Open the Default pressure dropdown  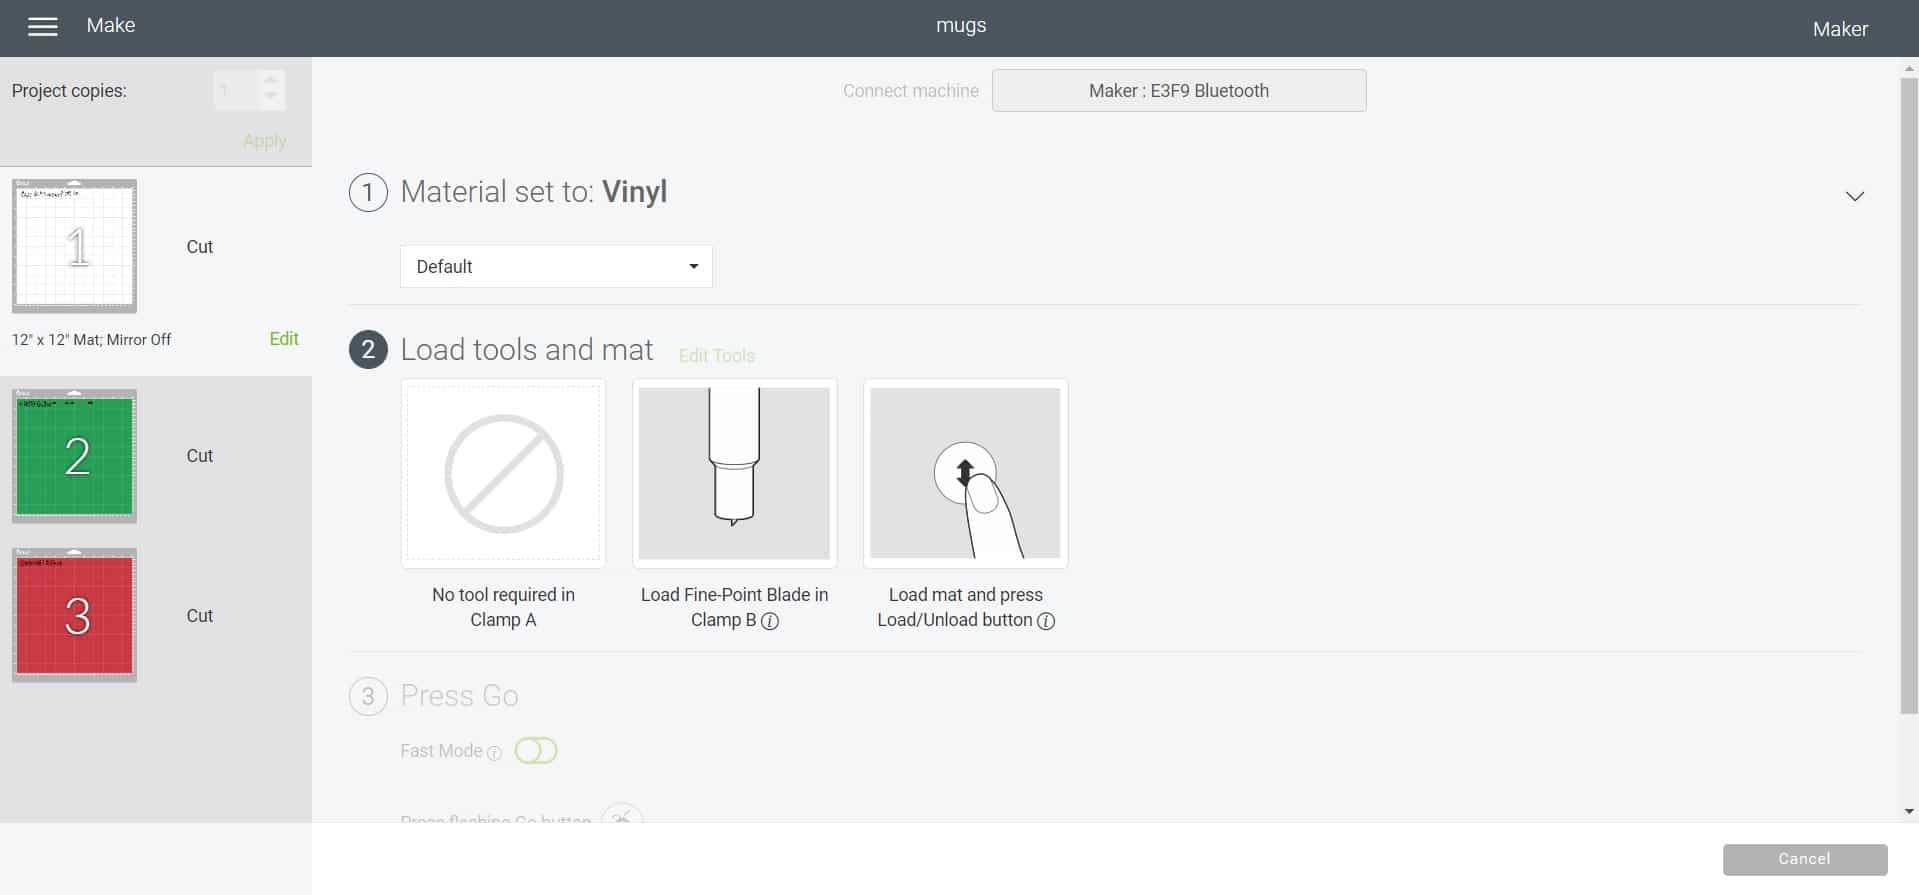click(556, 266)
